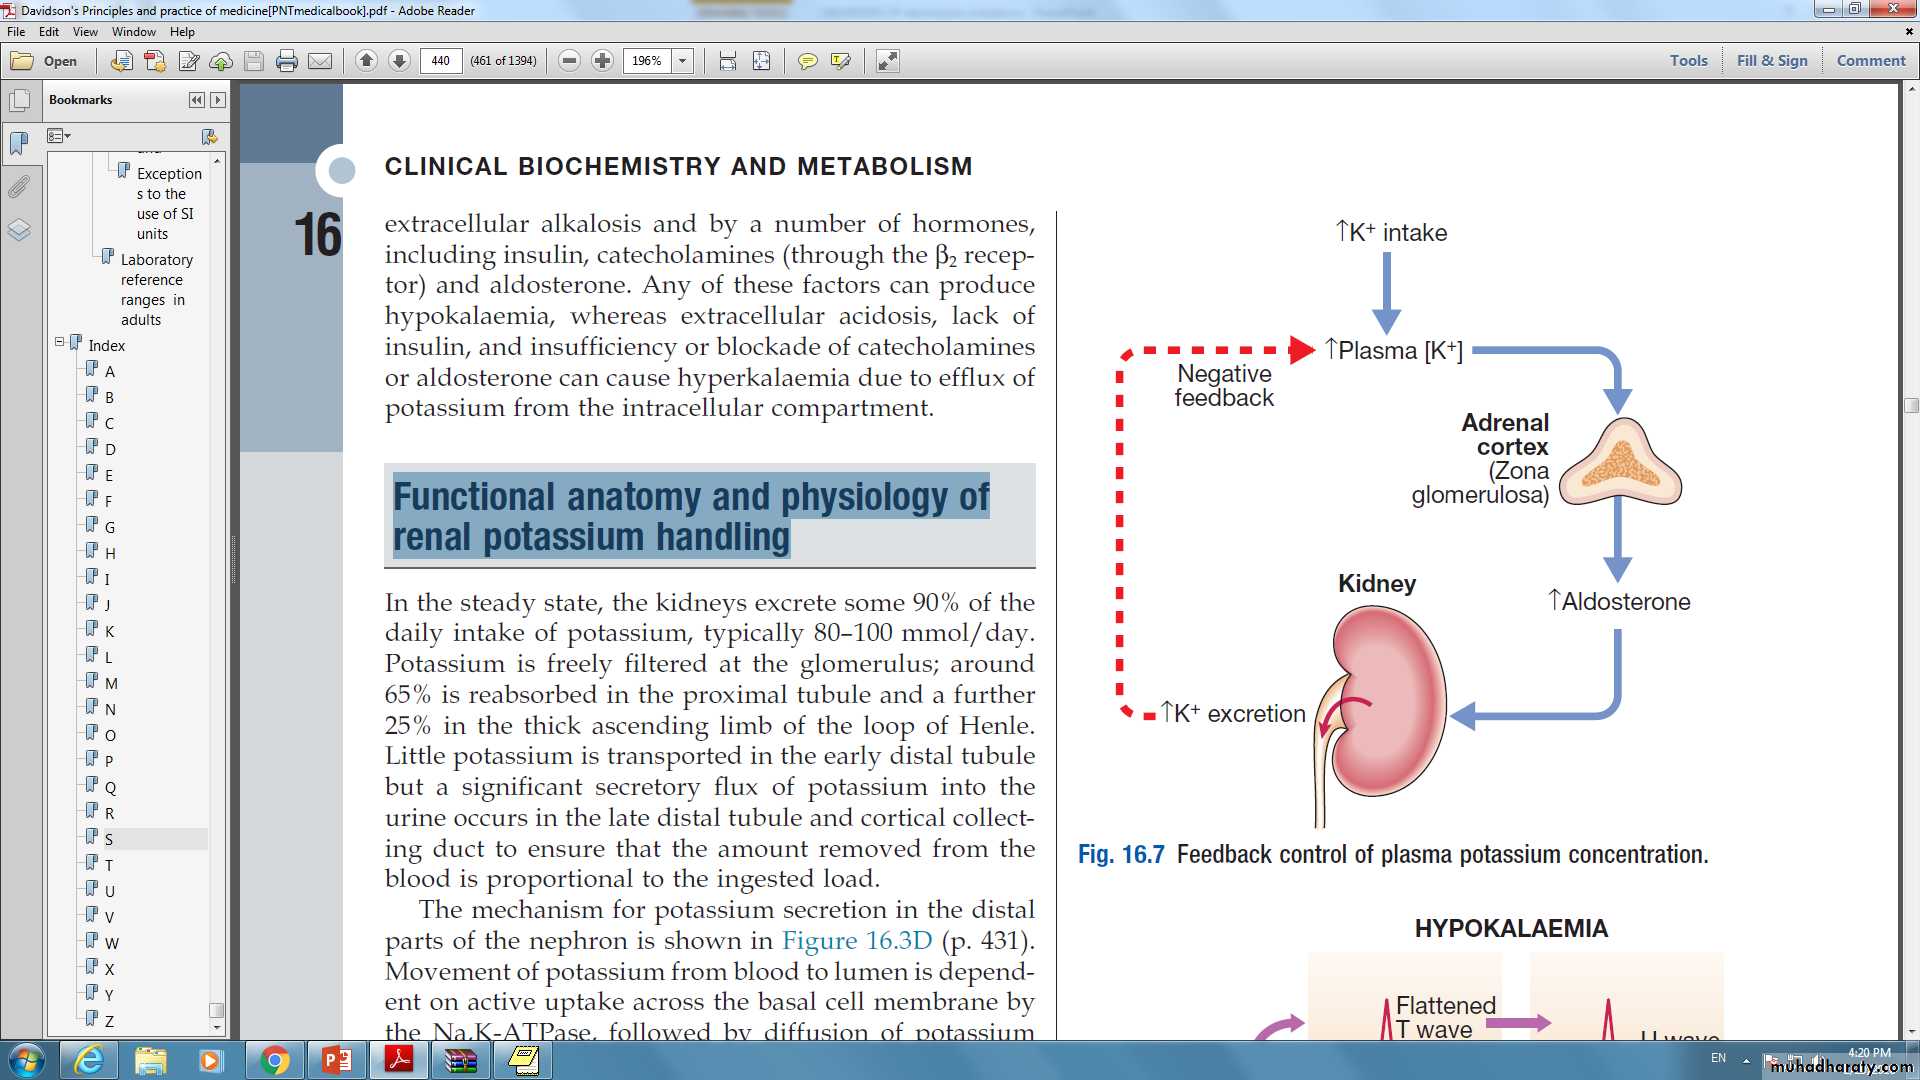Click the zoom out minus button
The image size is (1920, 1080).
pos(569,61)
